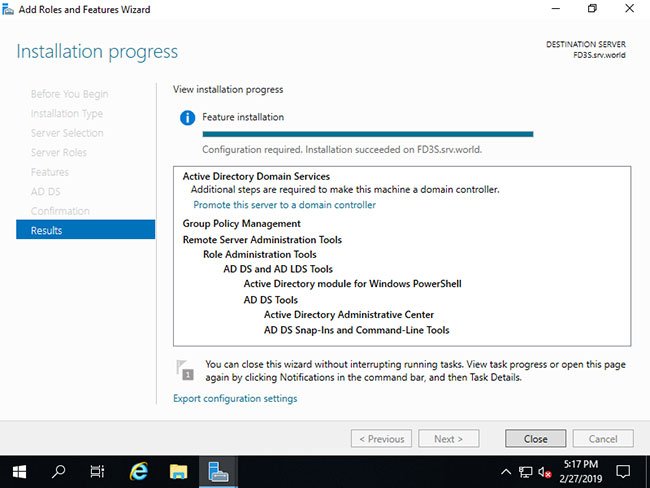Screen dimensions: 650x488
Task: Open the Windows Start menu
Action: 19,472
